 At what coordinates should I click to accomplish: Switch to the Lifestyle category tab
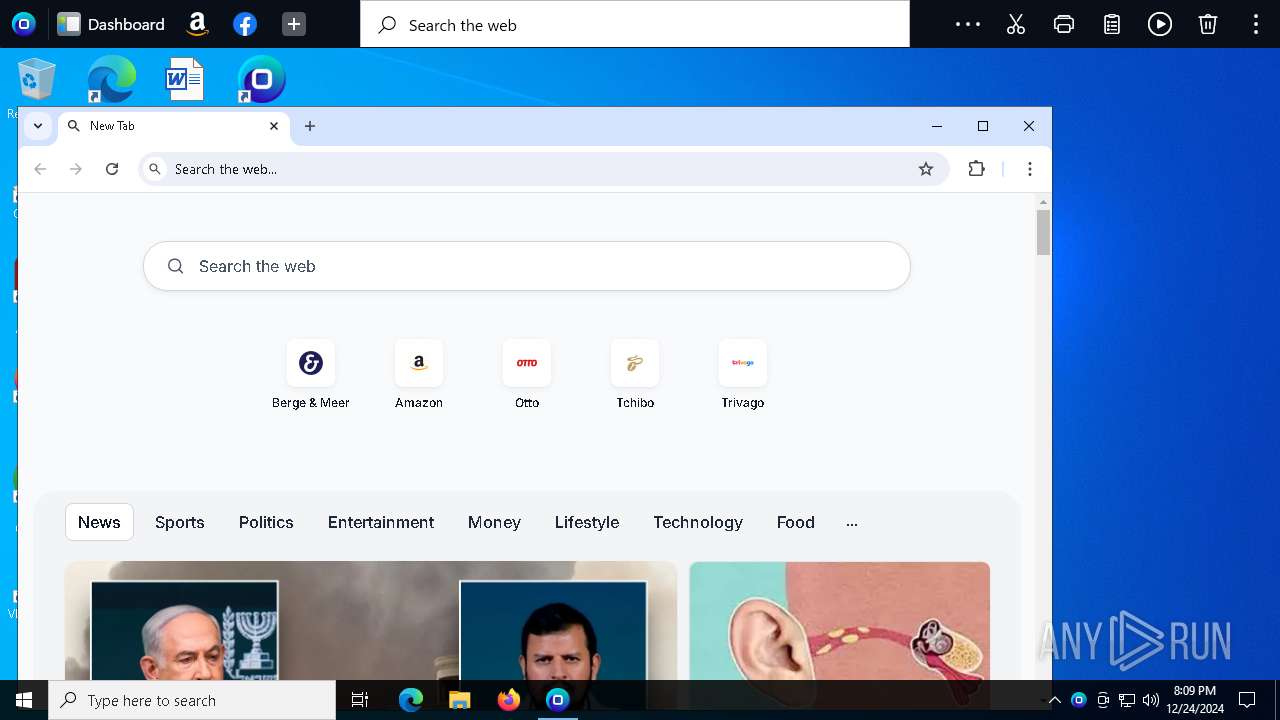[587, 522]
